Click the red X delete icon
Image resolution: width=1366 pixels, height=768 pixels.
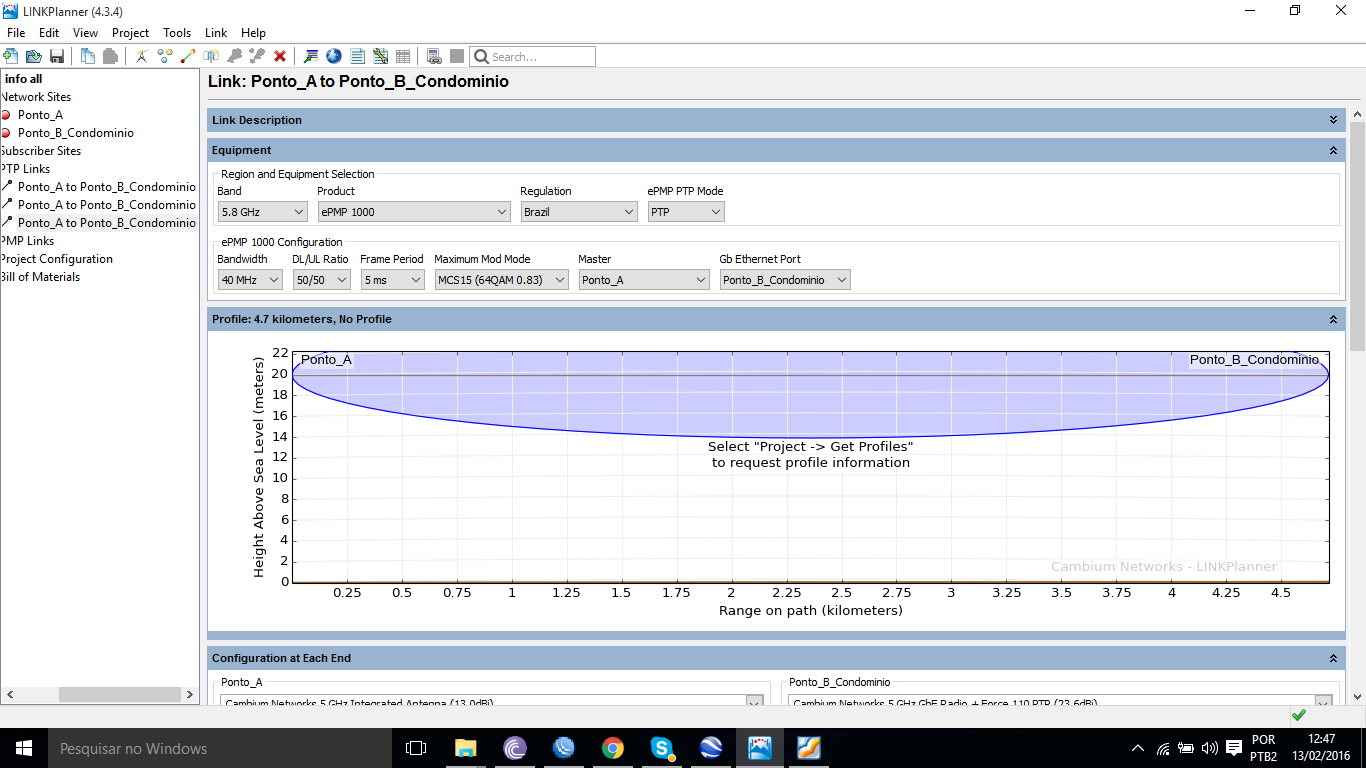click(x=280, y=57)
